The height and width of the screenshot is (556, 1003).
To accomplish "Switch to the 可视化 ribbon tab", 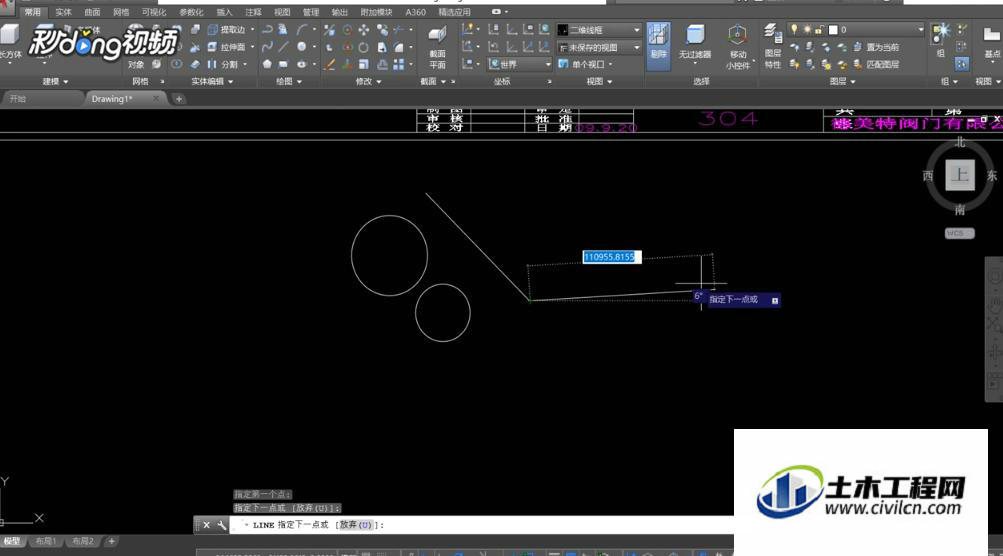I will point(154,12).
